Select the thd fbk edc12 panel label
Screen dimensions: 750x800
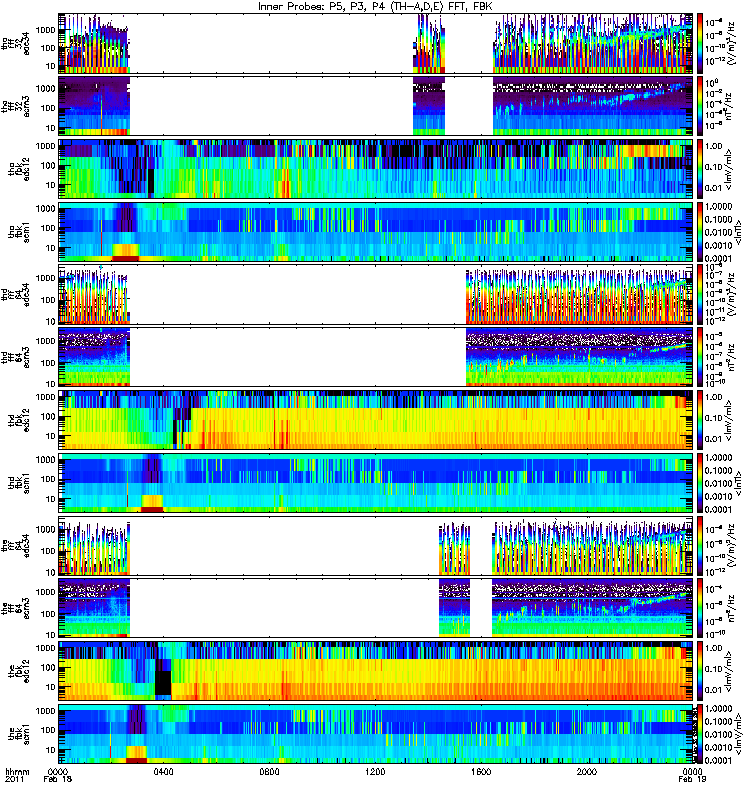[19, 420]
